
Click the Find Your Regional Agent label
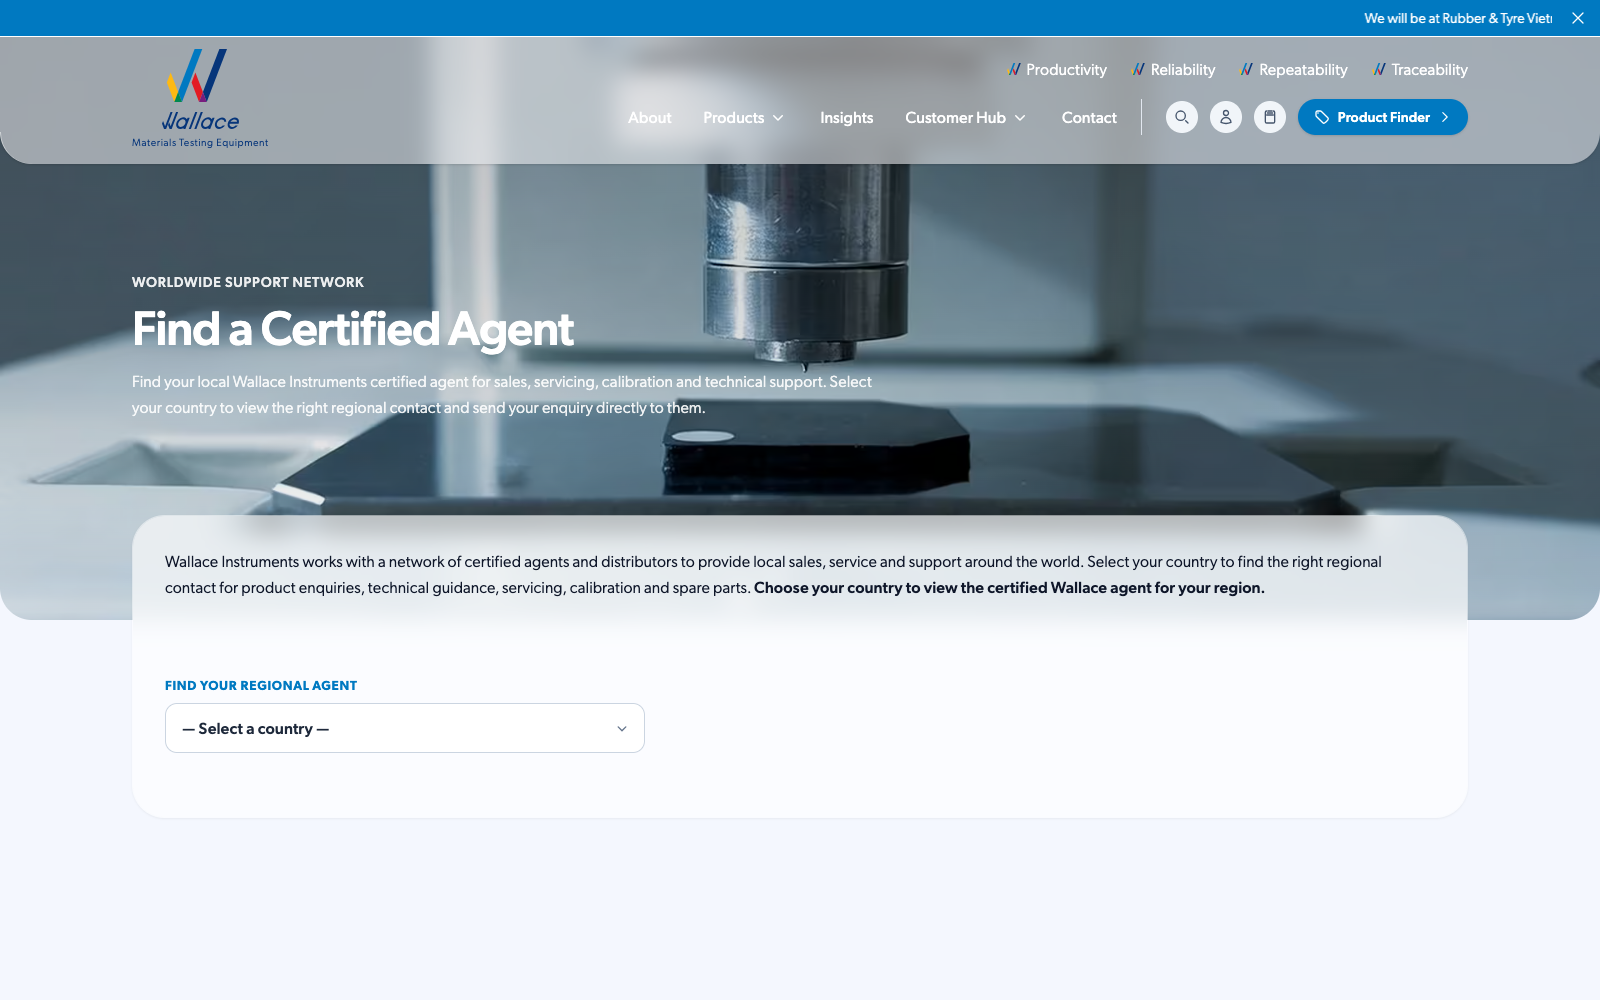261,685
